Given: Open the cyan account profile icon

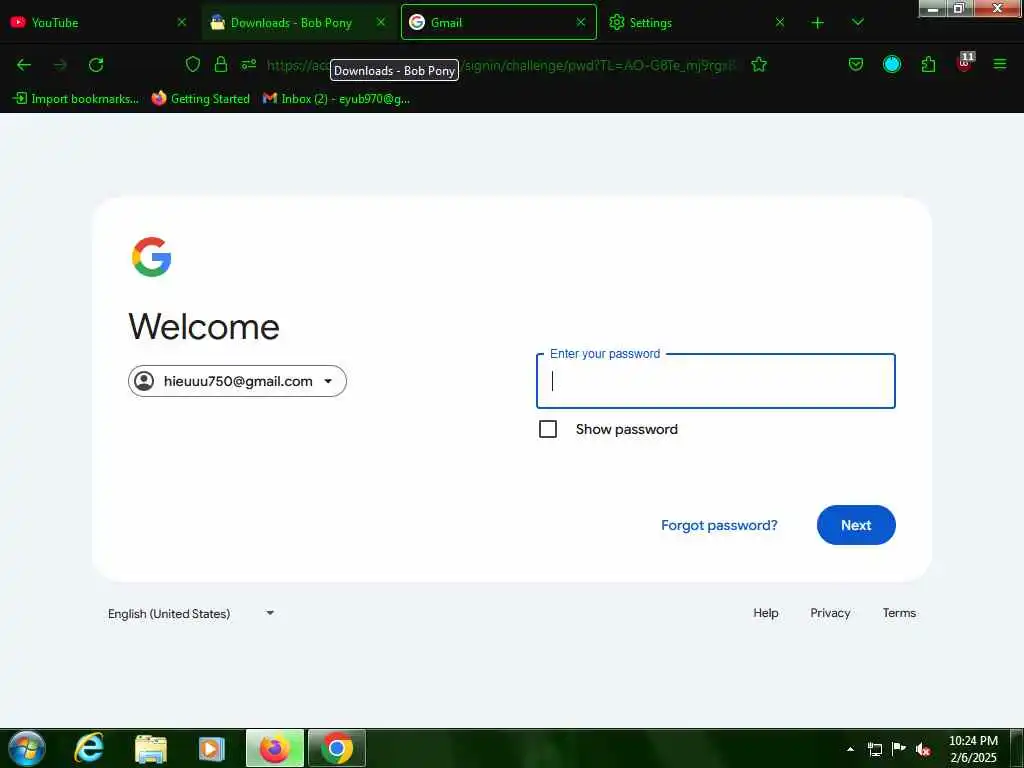Looking at the screenshot, I should (892, 64).
